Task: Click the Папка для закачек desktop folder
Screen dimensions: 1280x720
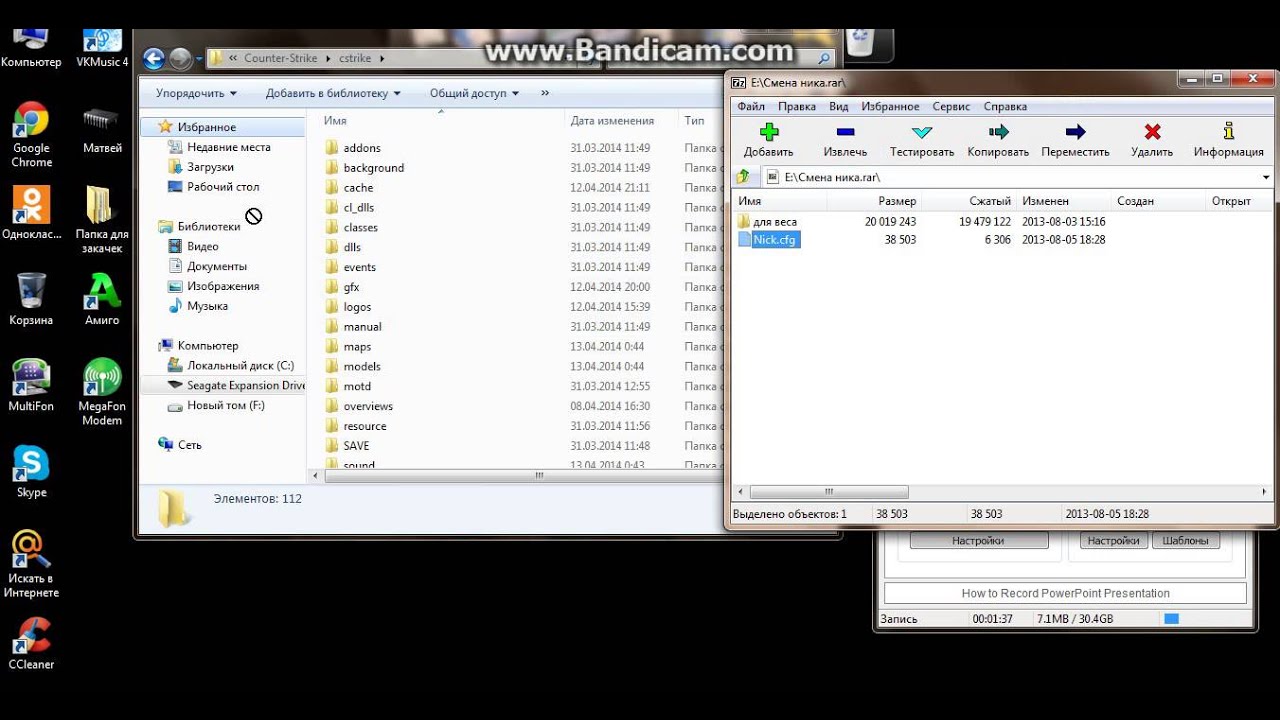Action: click(x=99, y=205)
